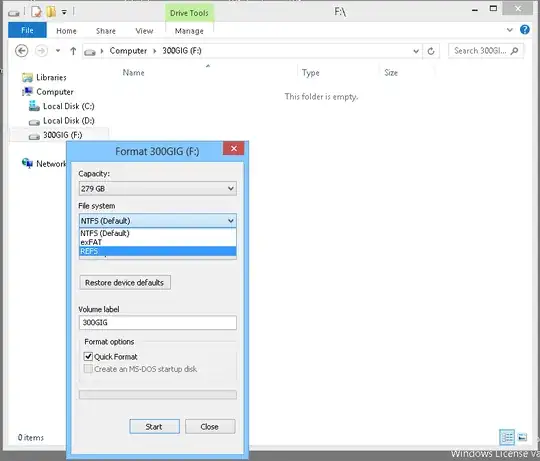The image size is (540, 461).
Task: Switch to large icons view layout
Action: click(x=522, y=438)
